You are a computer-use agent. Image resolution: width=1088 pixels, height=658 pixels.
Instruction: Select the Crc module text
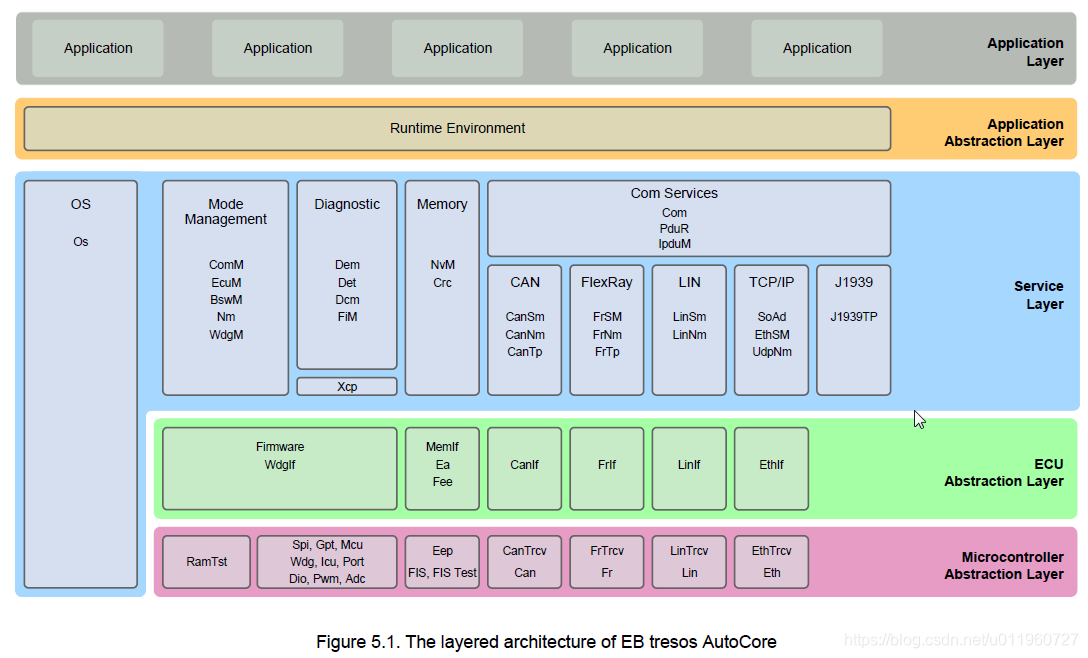point(442,282)
